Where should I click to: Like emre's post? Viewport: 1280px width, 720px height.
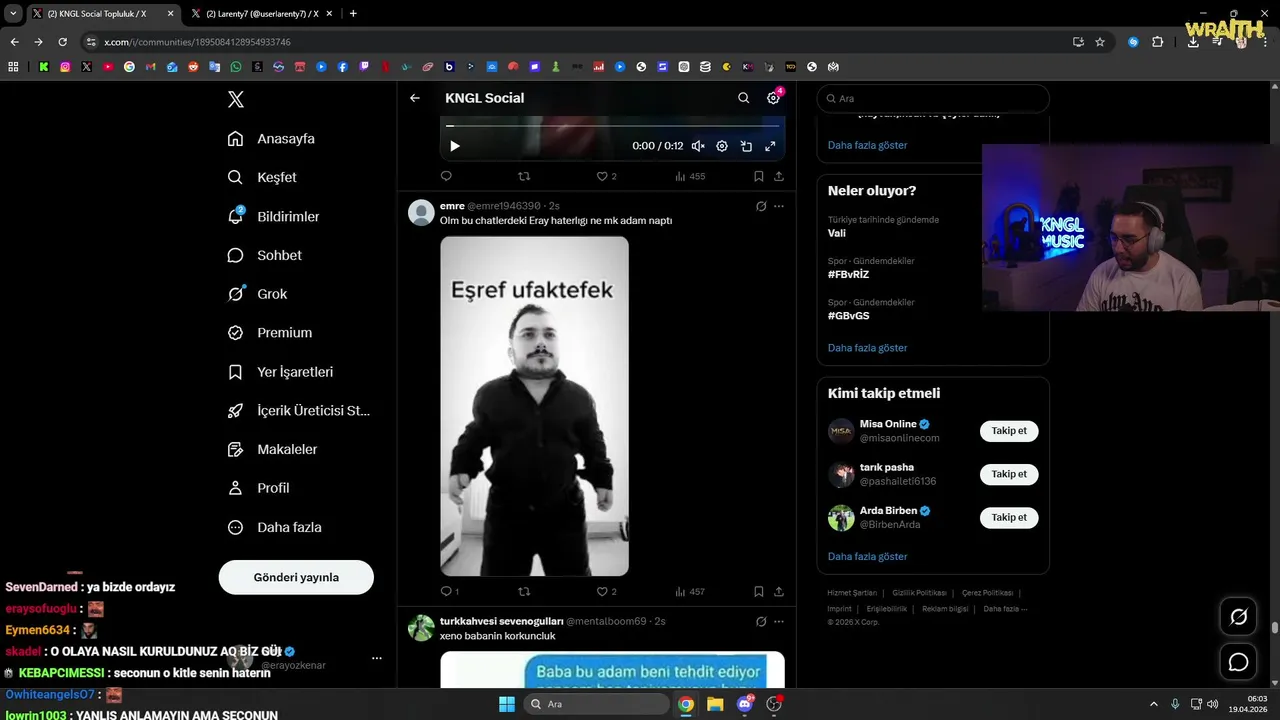(606, 592)
